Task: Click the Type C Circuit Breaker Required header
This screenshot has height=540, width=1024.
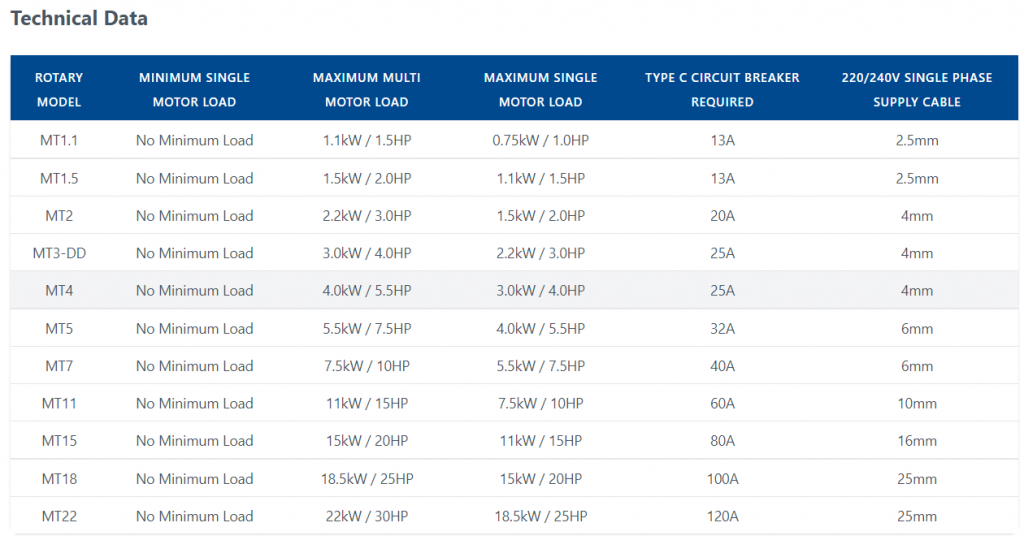Action: 722,89
